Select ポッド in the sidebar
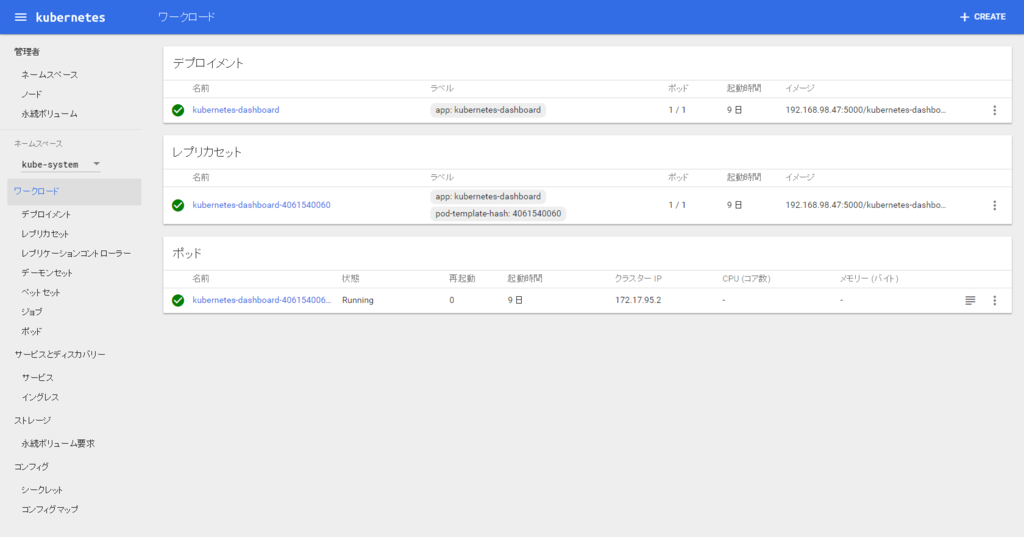The height and width of the screenshot is (537, 1024). tap(31, 332)
